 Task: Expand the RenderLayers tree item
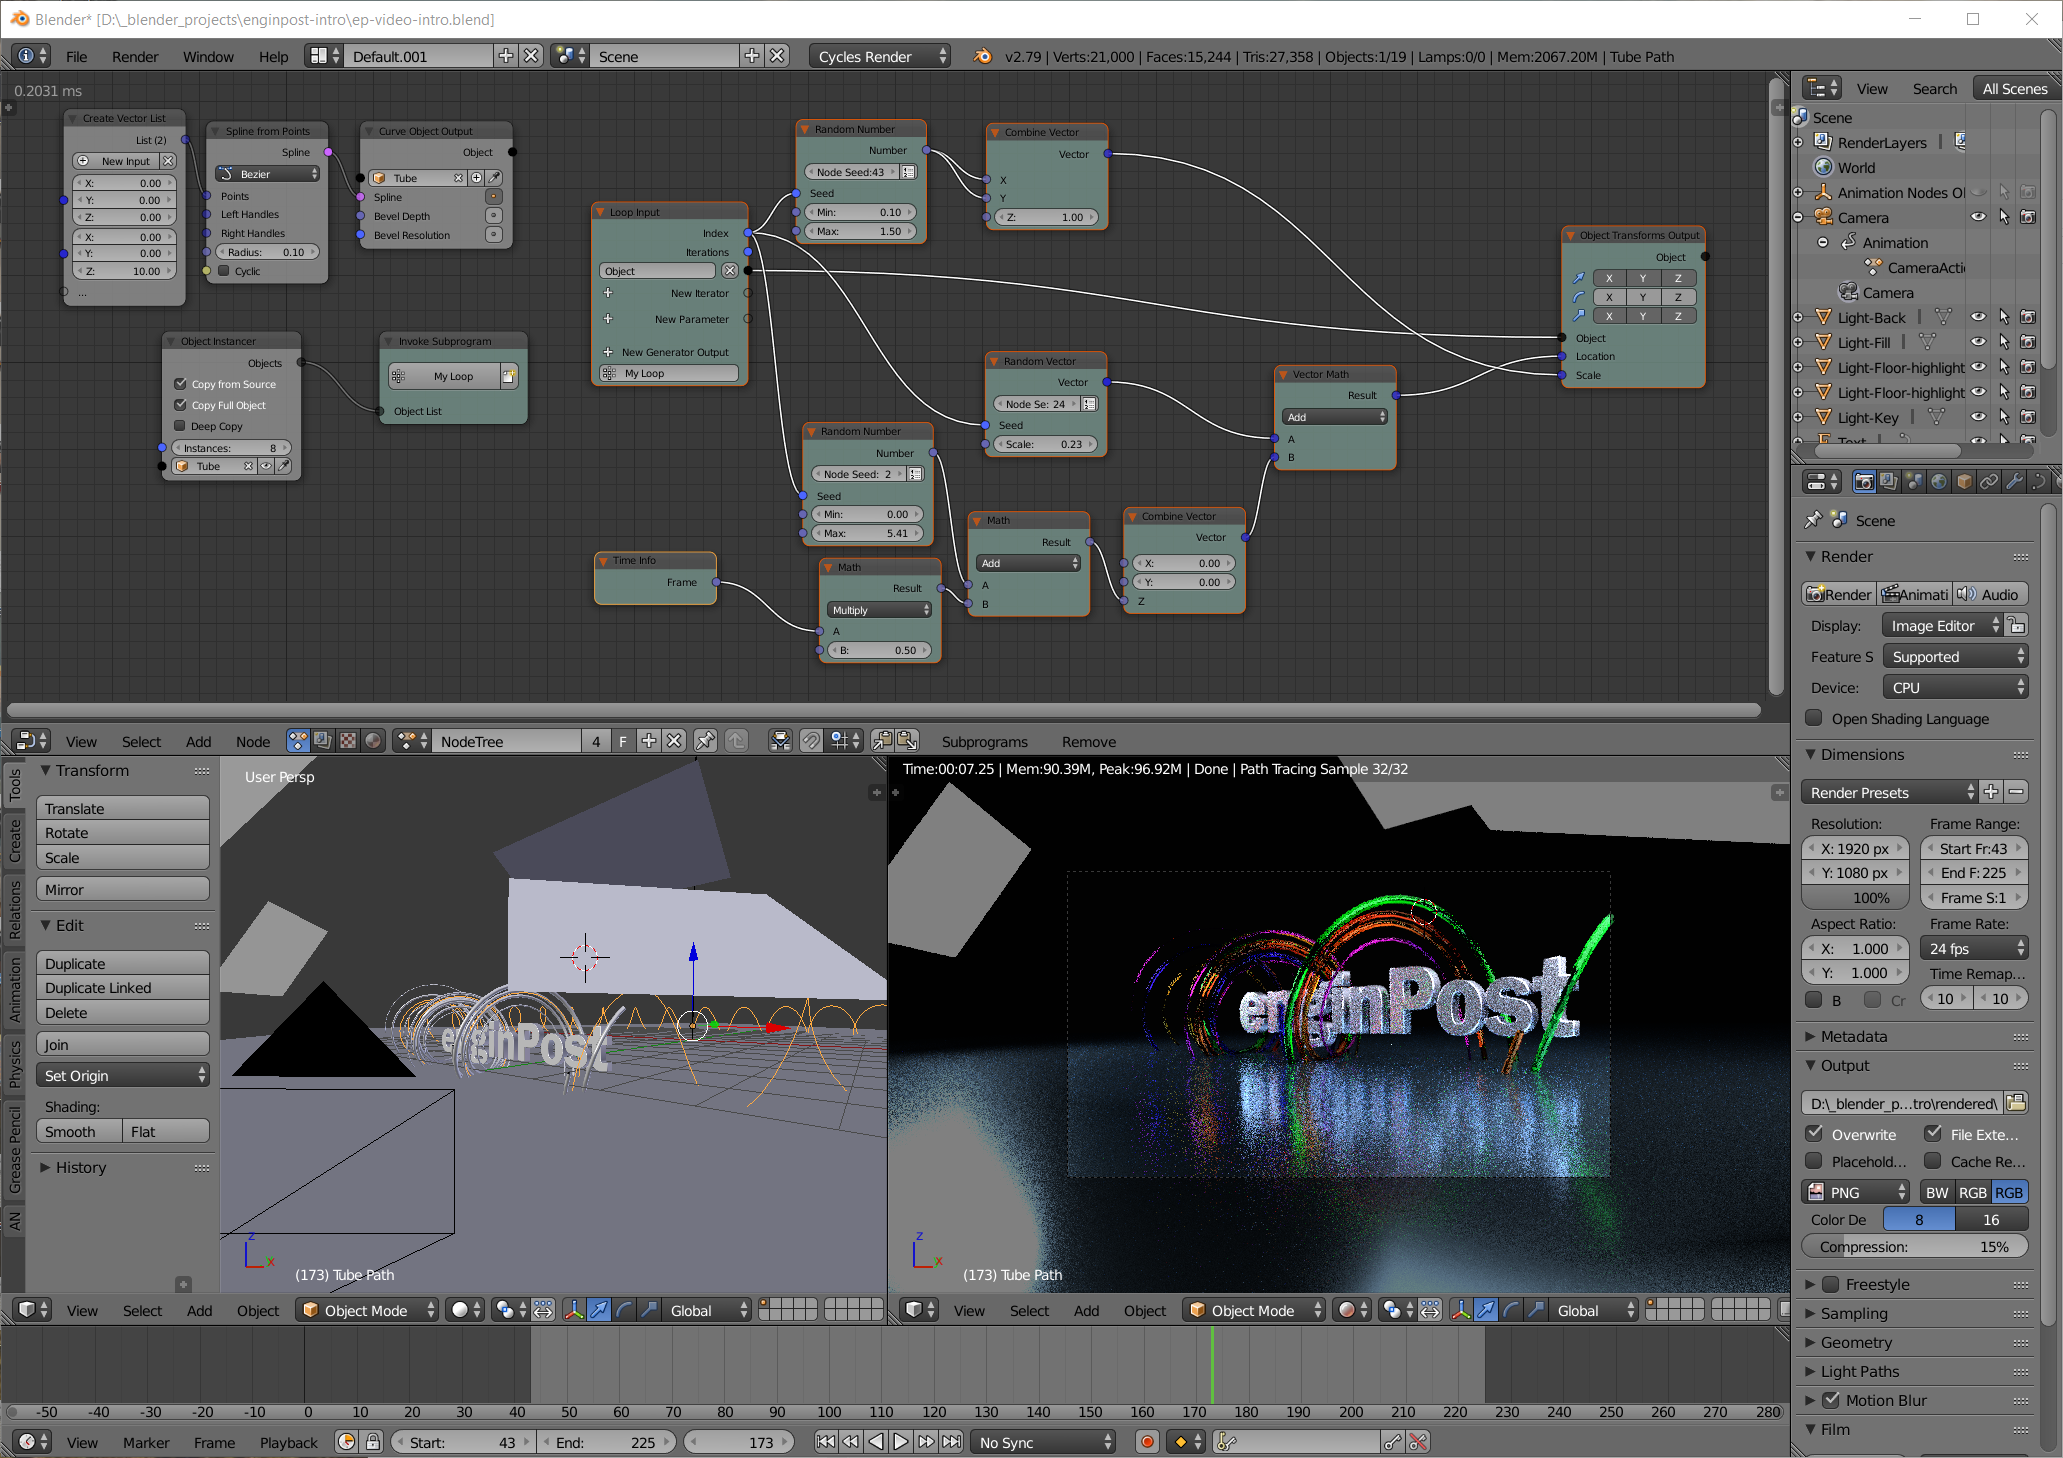point(1798,142)
